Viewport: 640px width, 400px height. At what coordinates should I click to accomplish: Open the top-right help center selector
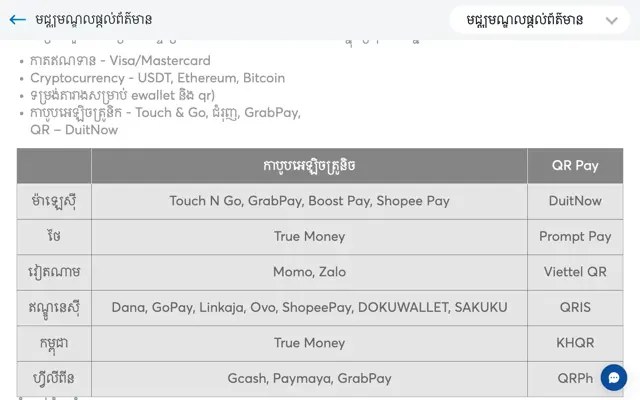(x=540, y=20)
